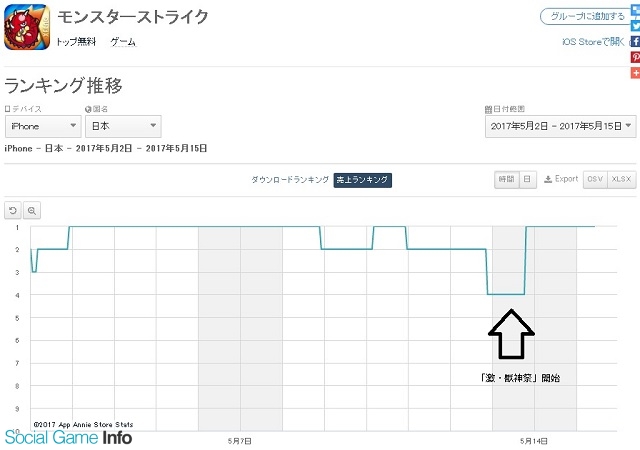Toggle 時間 hourly granularity
Viewport: 640px width, 450px height.
(506, 179)
